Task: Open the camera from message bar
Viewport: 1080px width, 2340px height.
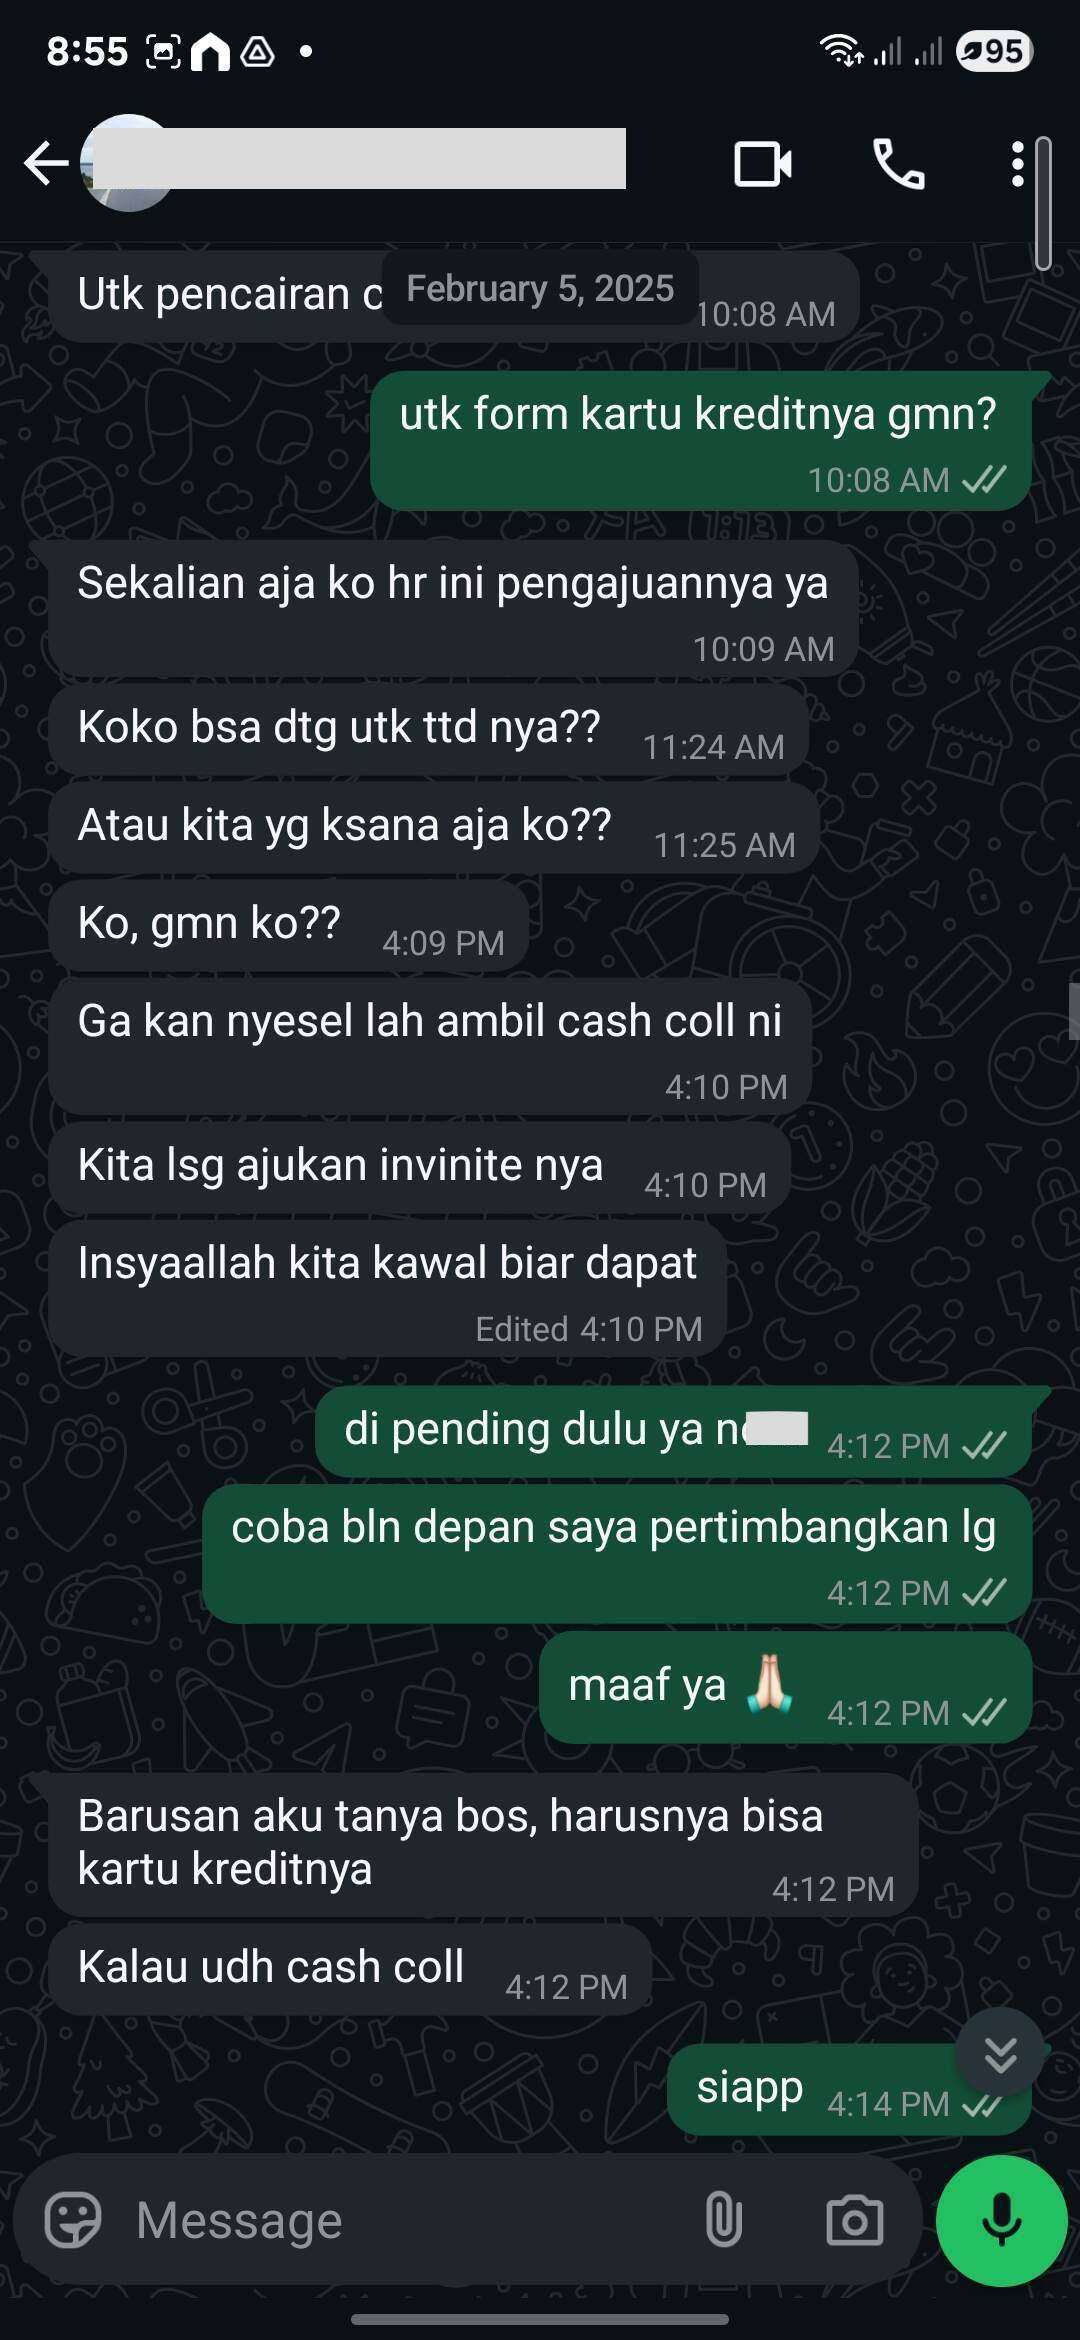Action: pos(855,2221)
